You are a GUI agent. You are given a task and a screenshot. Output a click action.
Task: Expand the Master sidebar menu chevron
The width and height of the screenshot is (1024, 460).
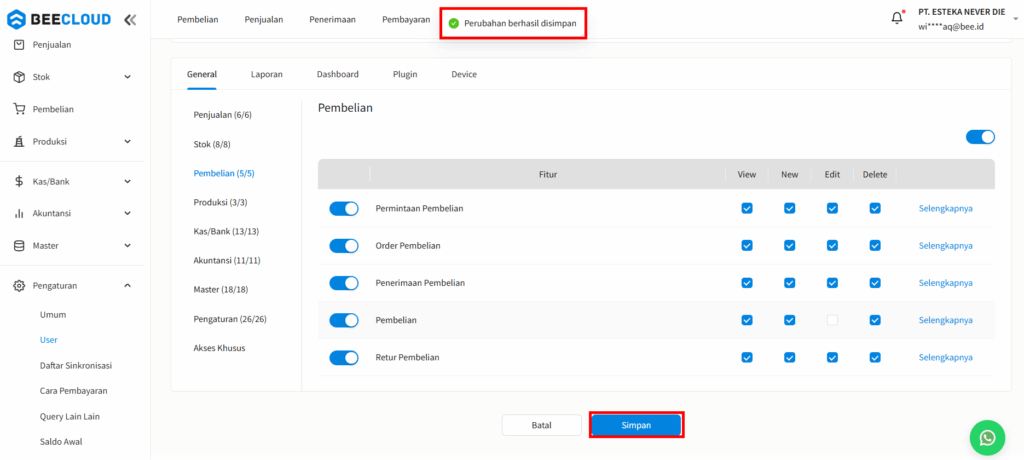coord(127,246)
